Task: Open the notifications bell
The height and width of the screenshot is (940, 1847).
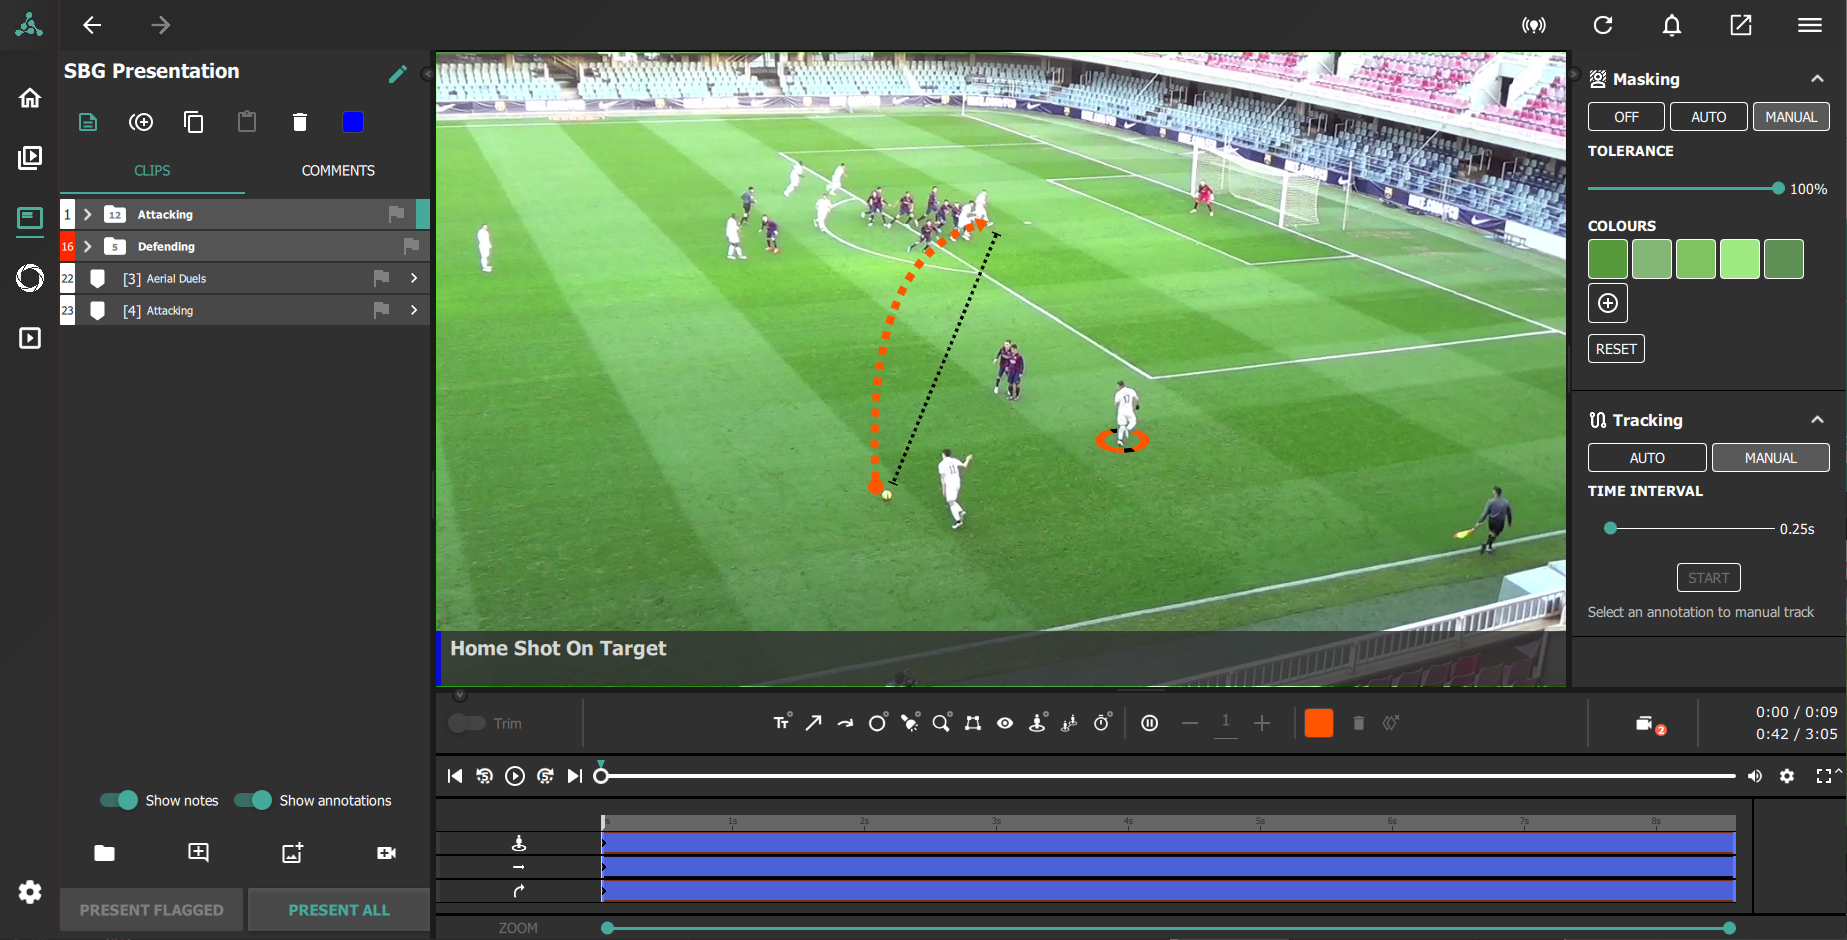Action: [x=1671, y=25]
